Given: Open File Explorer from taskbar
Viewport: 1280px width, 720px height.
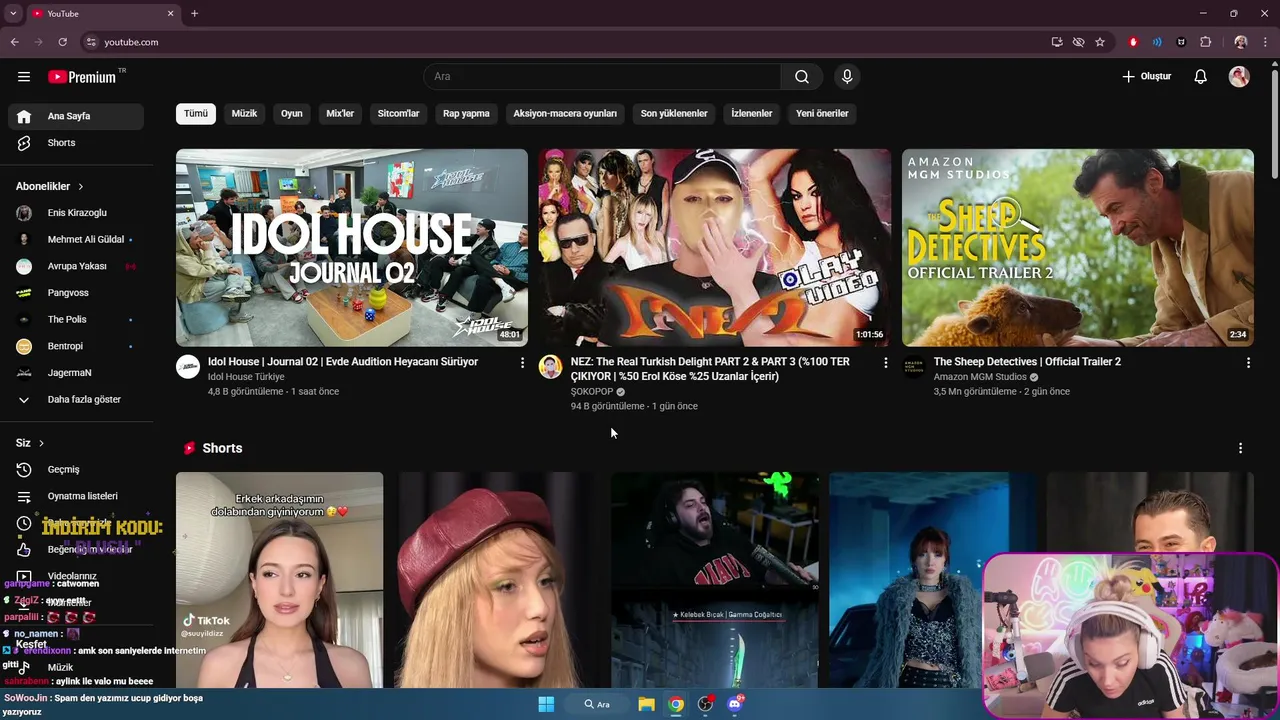Looking at the screenshot, I should pos(646,704).
